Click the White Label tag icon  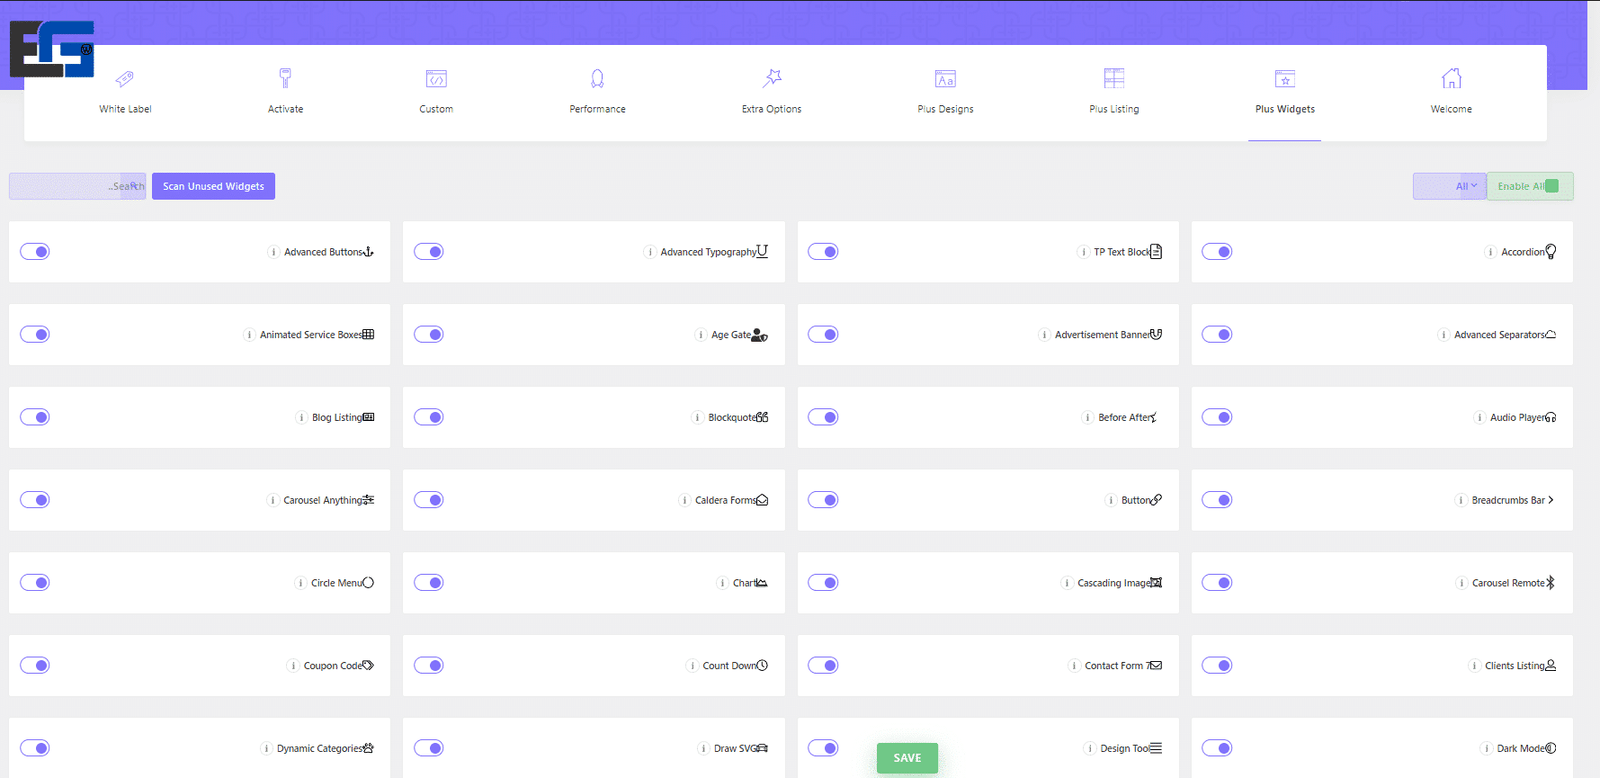(125, 79)
